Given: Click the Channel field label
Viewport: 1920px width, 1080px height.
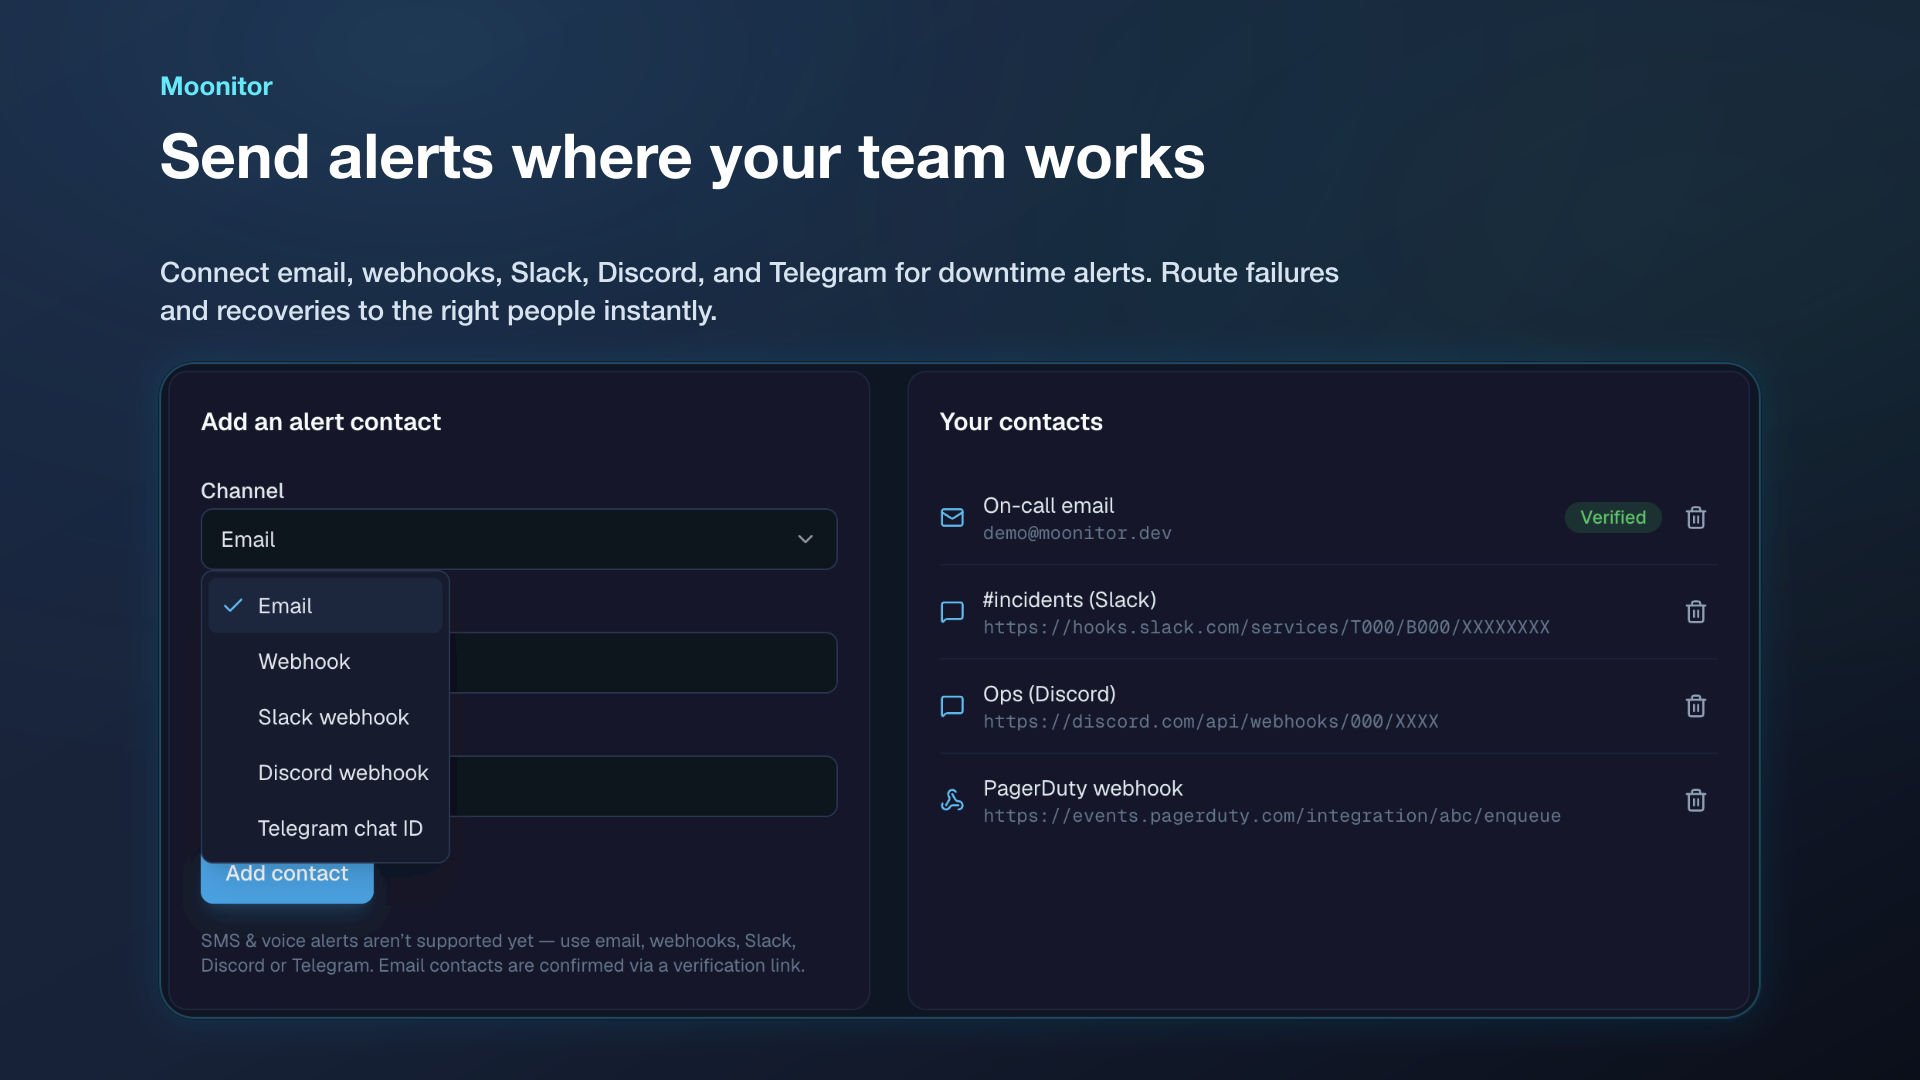Looking at the screenshot, I should (x=242, y=491).
